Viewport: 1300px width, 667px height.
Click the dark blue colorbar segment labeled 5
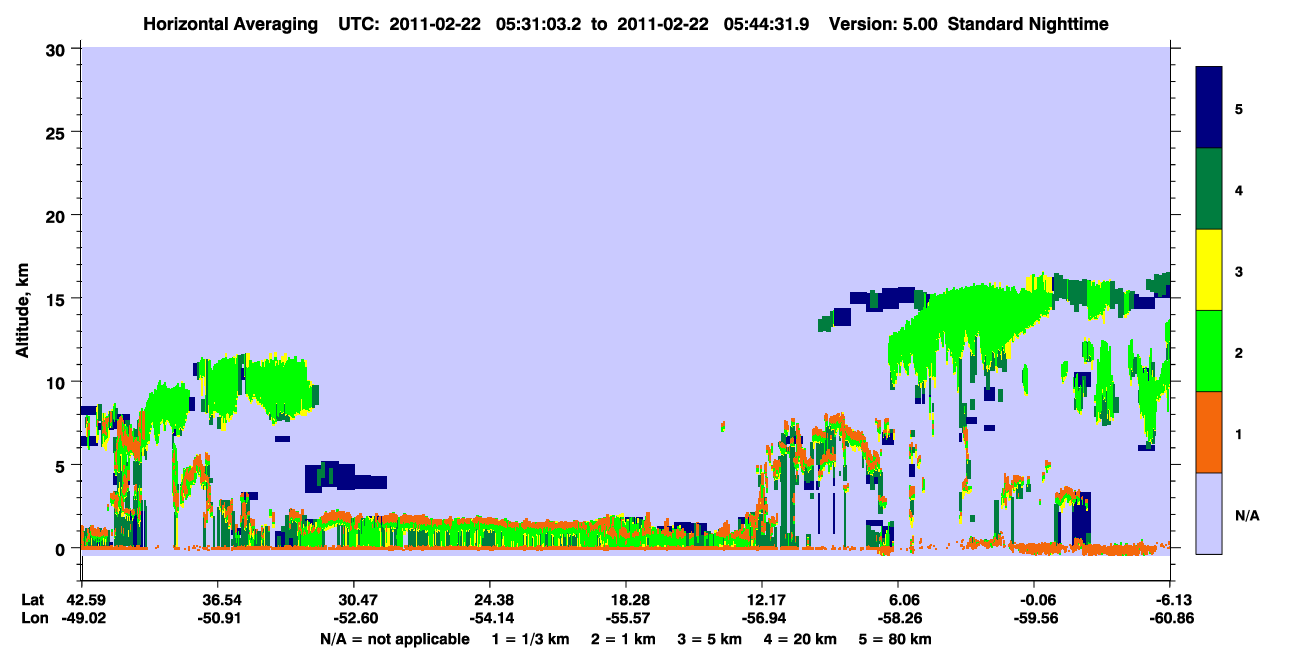pos(1209,108)
